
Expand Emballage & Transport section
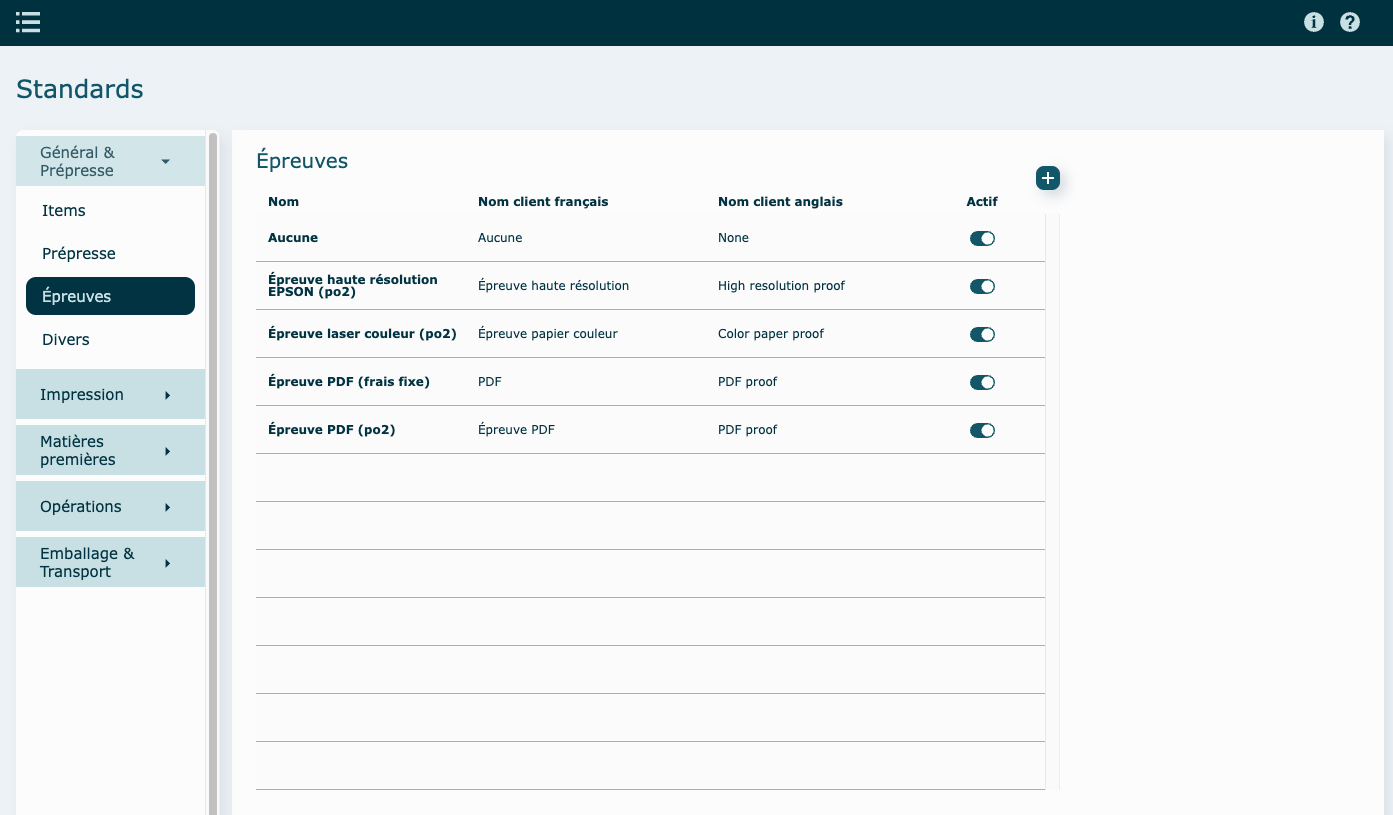click(x=110, y=563)
